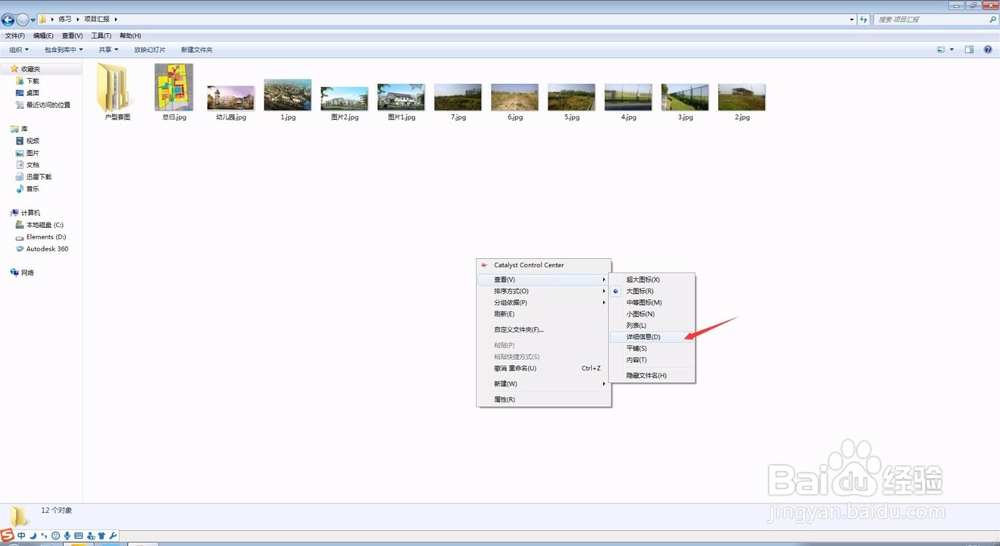Open 本地磁盘 (C:) drive
1000x546 pixels.
pos(44,225)
